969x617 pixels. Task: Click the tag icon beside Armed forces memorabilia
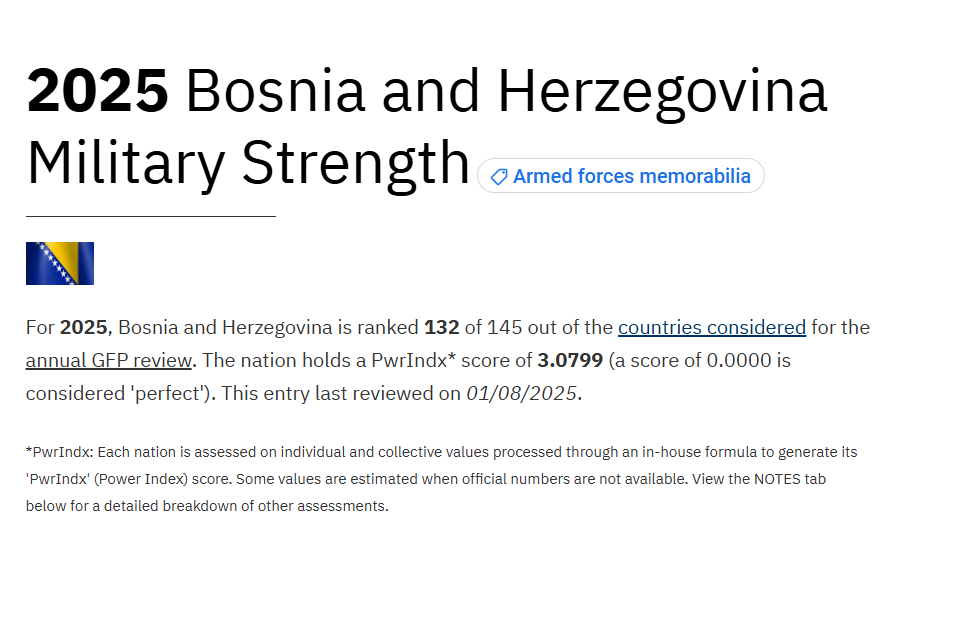pos(498,177)
